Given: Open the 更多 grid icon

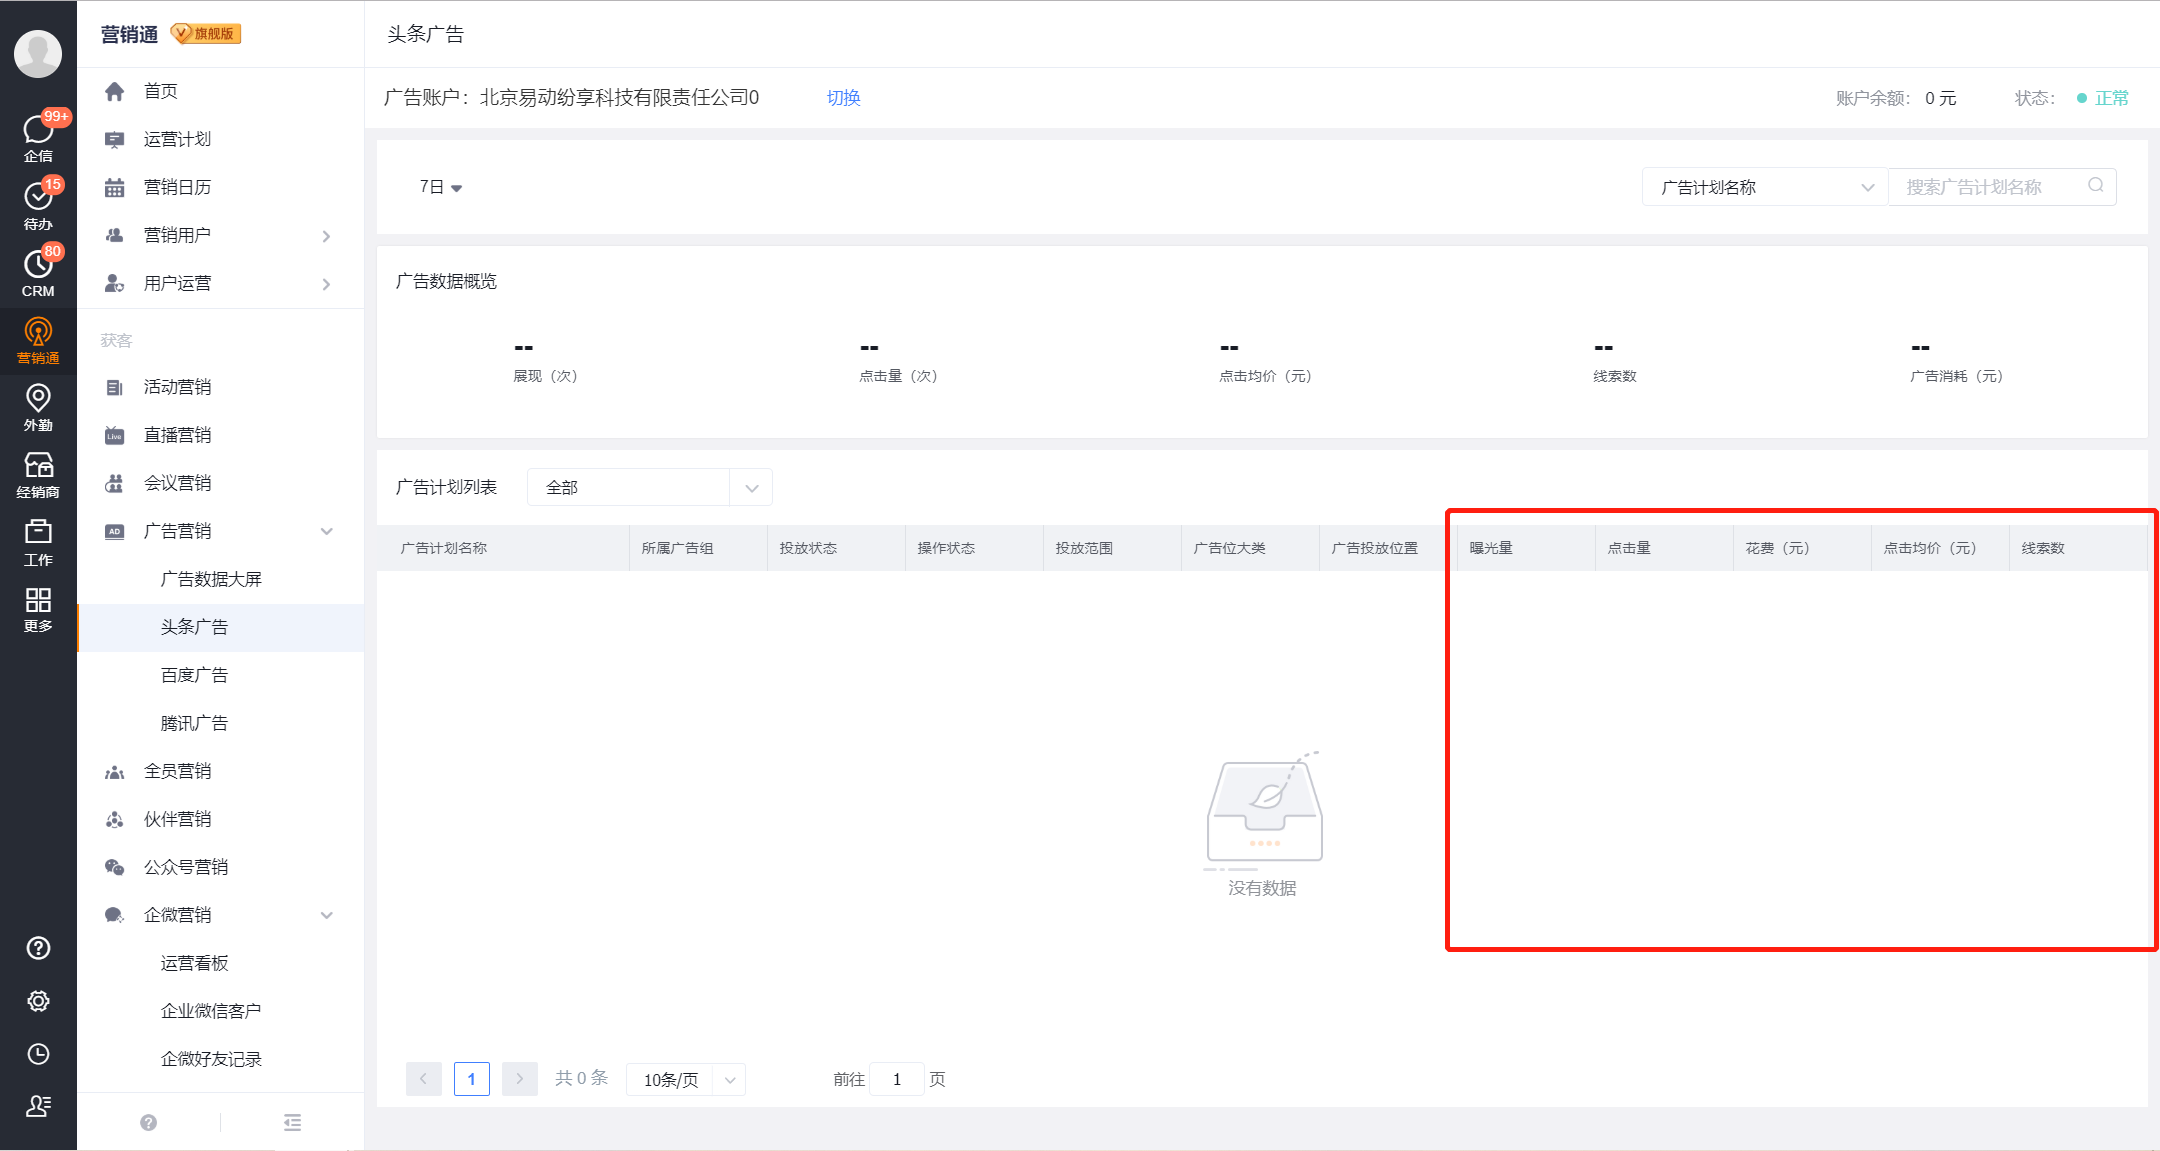Looking at the screenshot, I should coord(38,609).
